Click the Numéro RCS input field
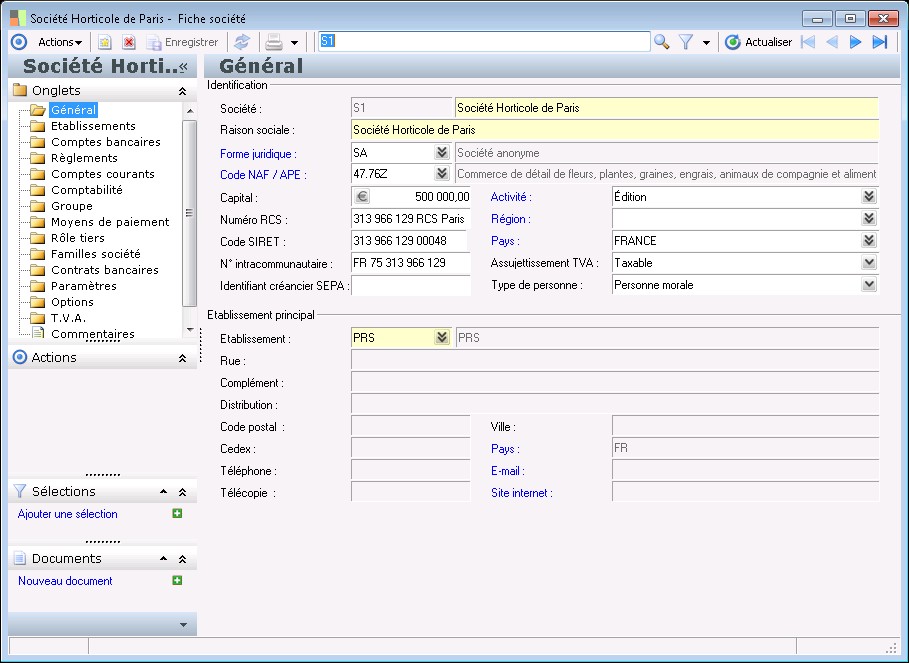Image resolution: width=909 pixels, height=663 pixels. click(x=410, y=219)
